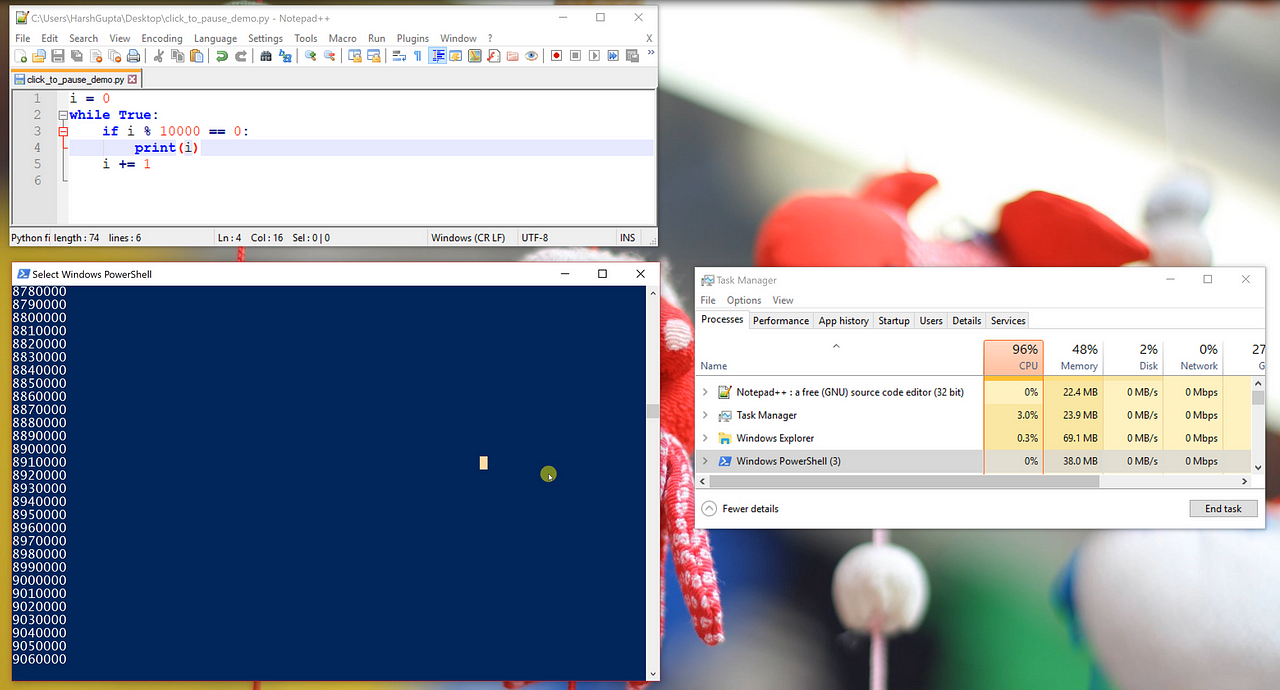Toggle the Function List panel icon
This screenshot has width=1280, height=690.
click(494, 56)
